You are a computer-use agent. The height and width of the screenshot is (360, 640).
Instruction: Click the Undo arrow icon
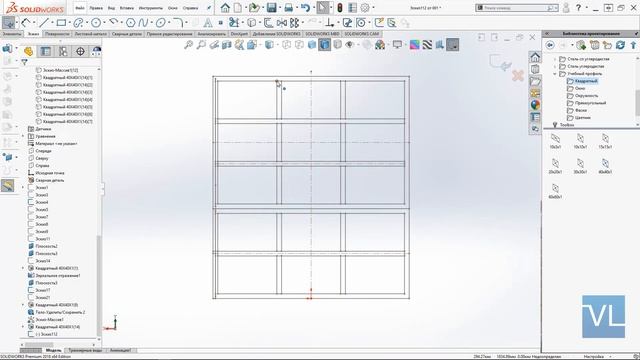[x=305, y=8]
